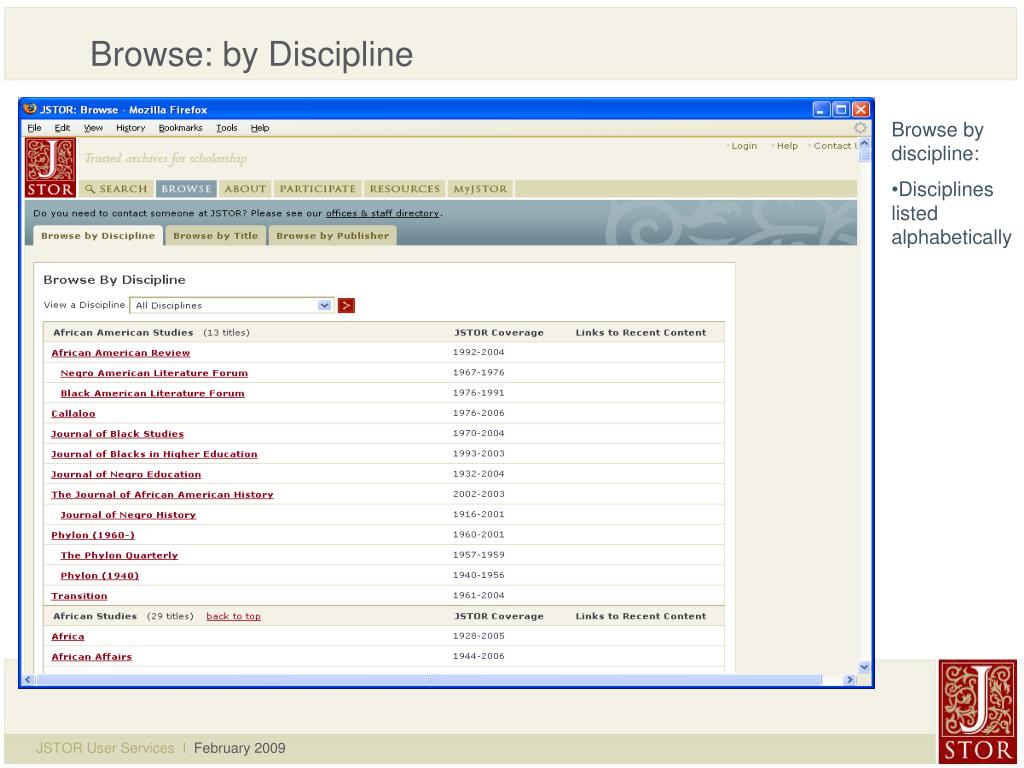Select the Browse by Discipline tab
1024x768 pixels.
98,236
